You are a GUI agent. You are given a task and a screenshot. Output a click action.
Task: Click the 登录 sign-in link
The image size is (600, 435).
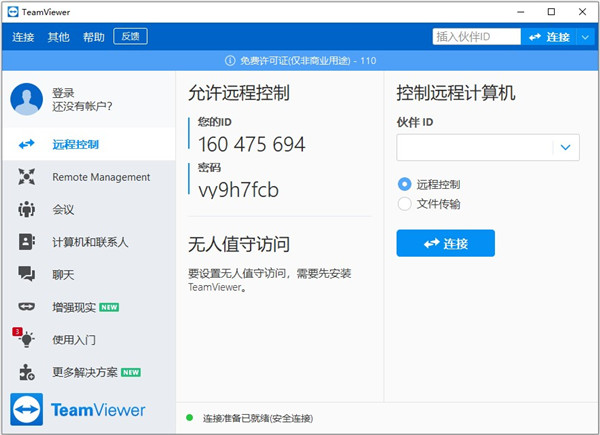(63, 93)
